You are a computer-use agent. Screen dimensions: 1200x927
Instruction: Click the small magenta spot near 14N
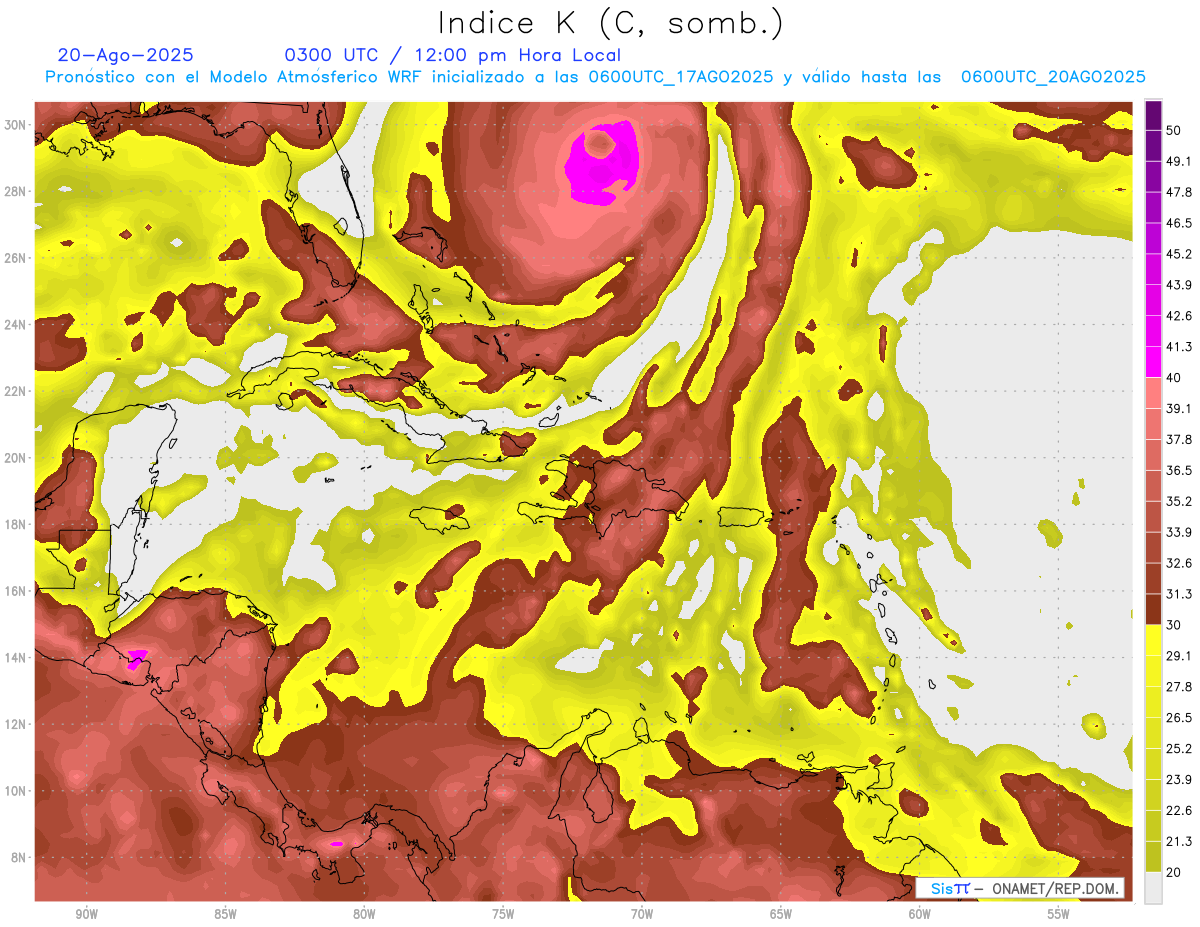click(137, 659)
